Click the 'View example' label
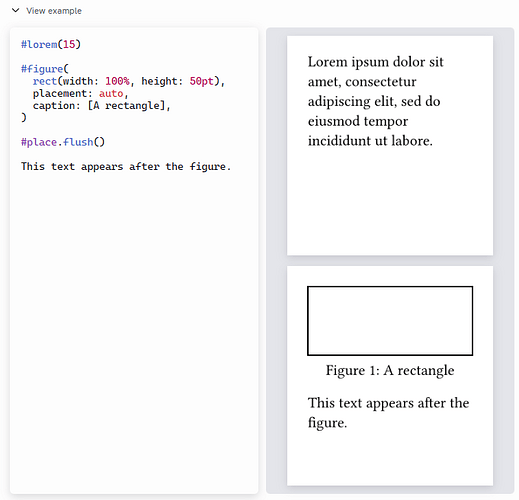The width and height of the screenshot is (519, 500). point(54,11)
